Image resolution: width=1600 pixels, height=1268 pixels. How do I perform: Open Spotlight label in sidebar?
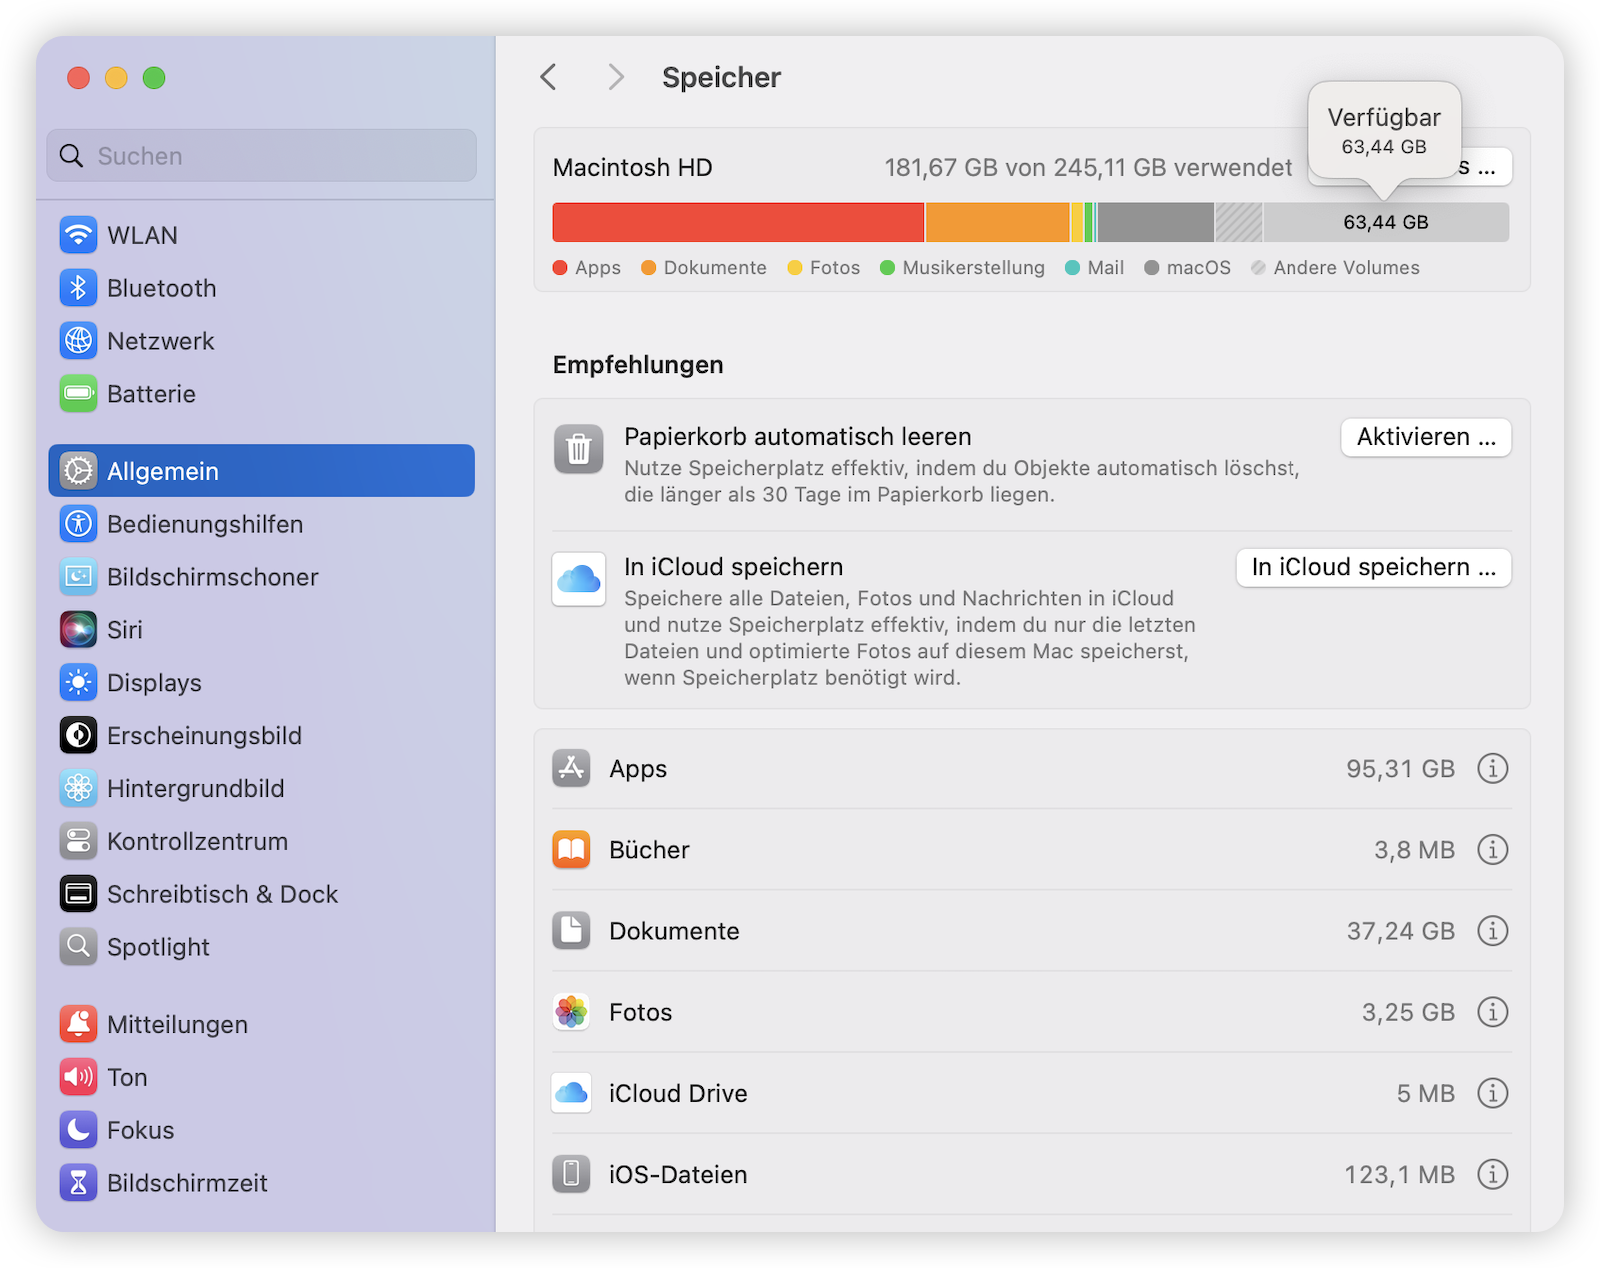tap(158, 948)
